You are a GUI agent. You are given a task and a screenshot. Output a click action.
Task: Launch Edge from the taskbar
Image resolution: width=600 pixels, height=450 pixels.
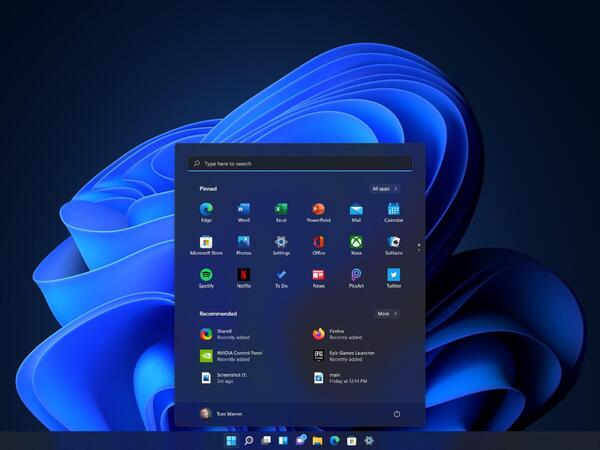(335, 441)
